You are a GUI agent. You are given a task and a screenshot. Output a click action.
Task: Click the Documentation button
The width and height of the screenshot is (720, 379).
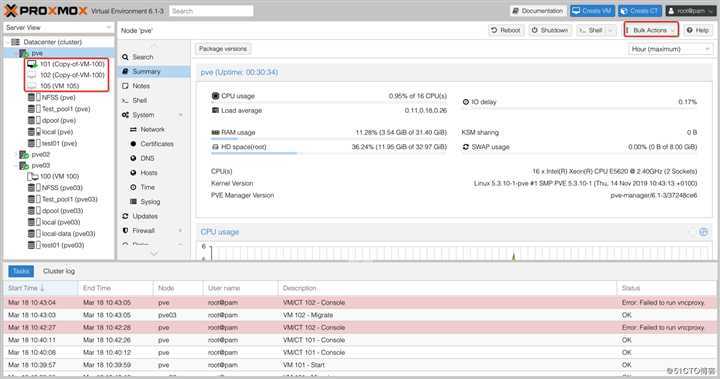click(x=537, y=11)
